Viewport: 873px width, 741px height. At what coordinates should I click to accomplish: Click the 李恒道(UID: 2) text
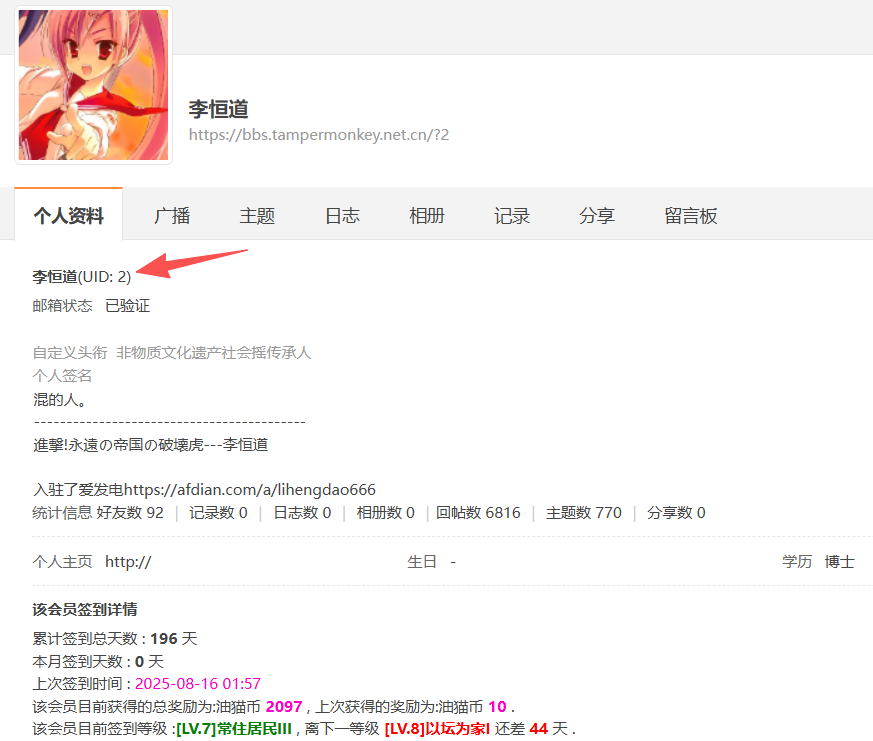[82, 277]
